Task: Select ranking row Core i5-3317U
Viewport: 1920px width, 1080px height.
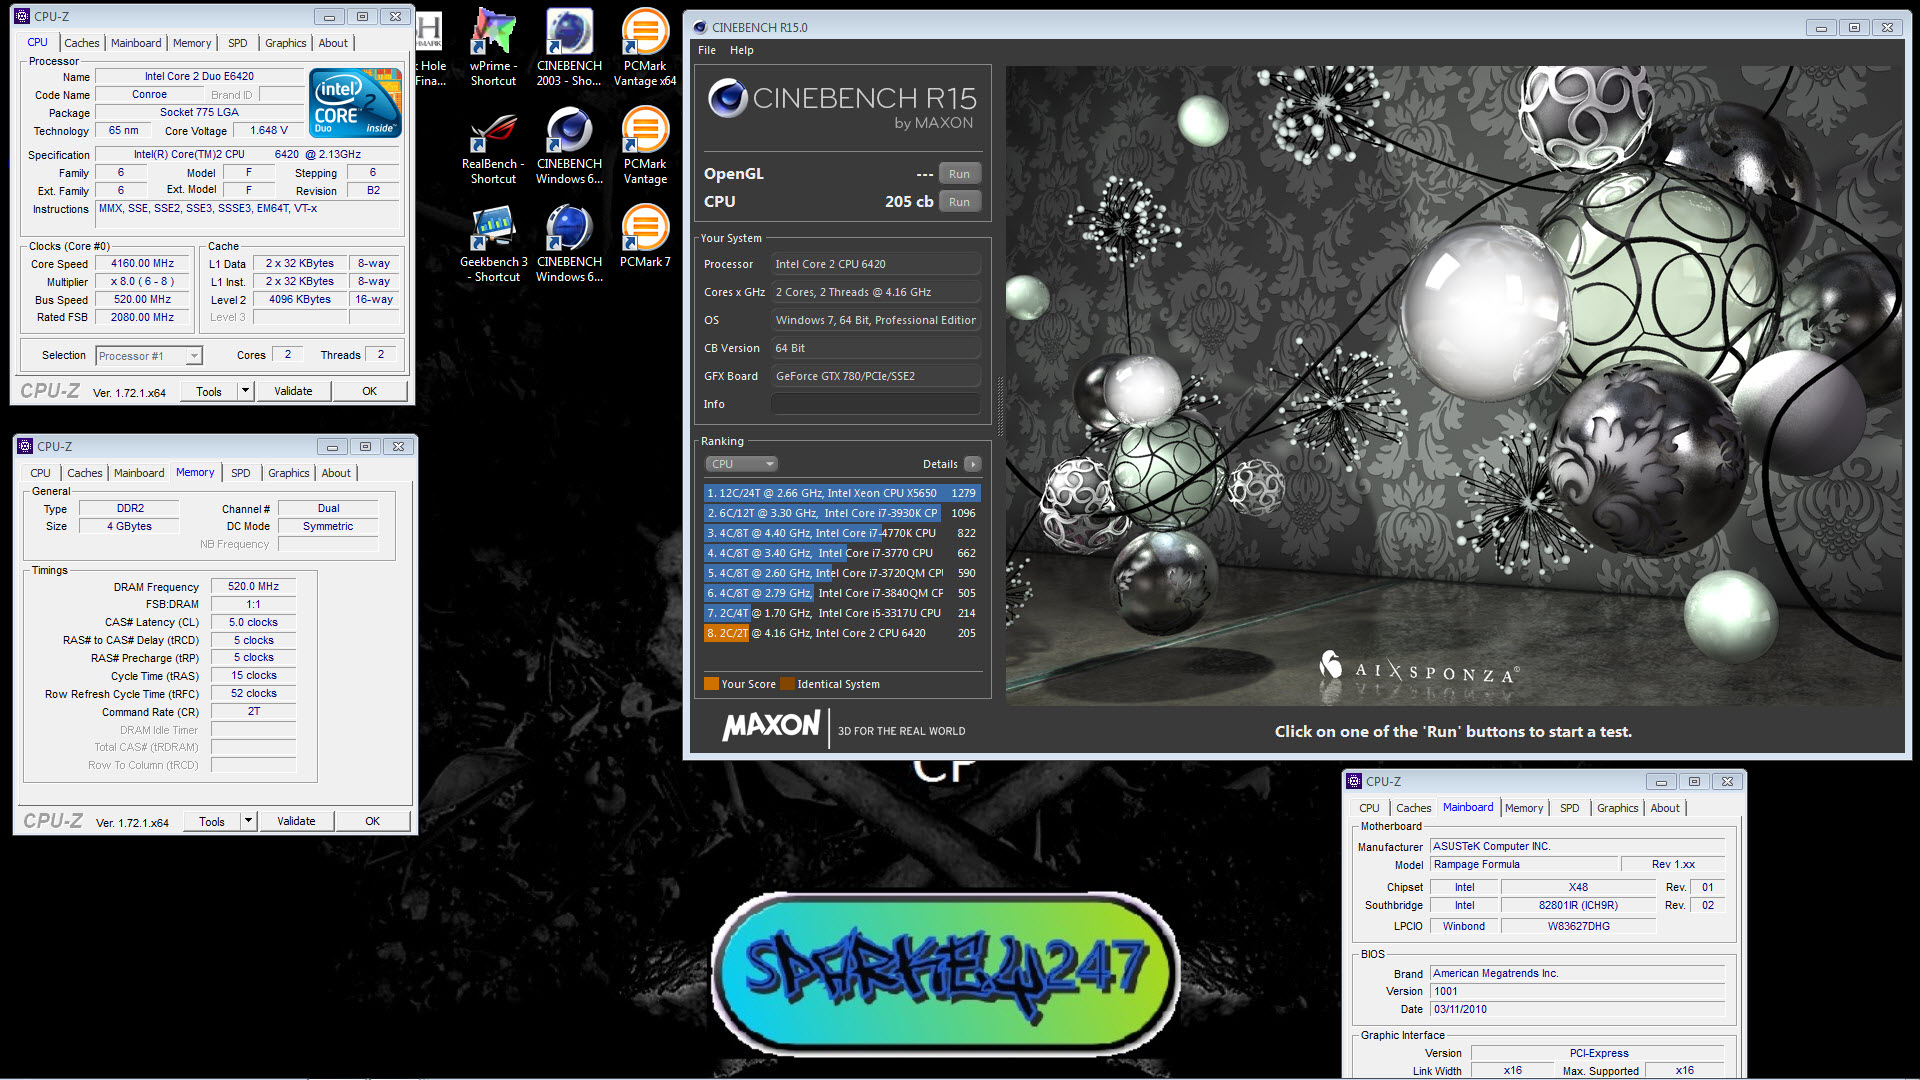Action: (x=842, y=613)
